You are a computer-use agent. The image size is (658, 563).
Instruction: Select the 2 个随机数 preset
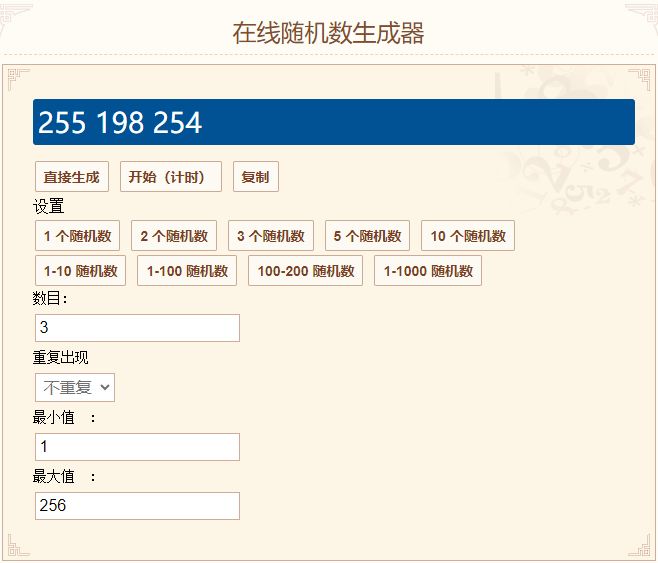coord(174,235)
